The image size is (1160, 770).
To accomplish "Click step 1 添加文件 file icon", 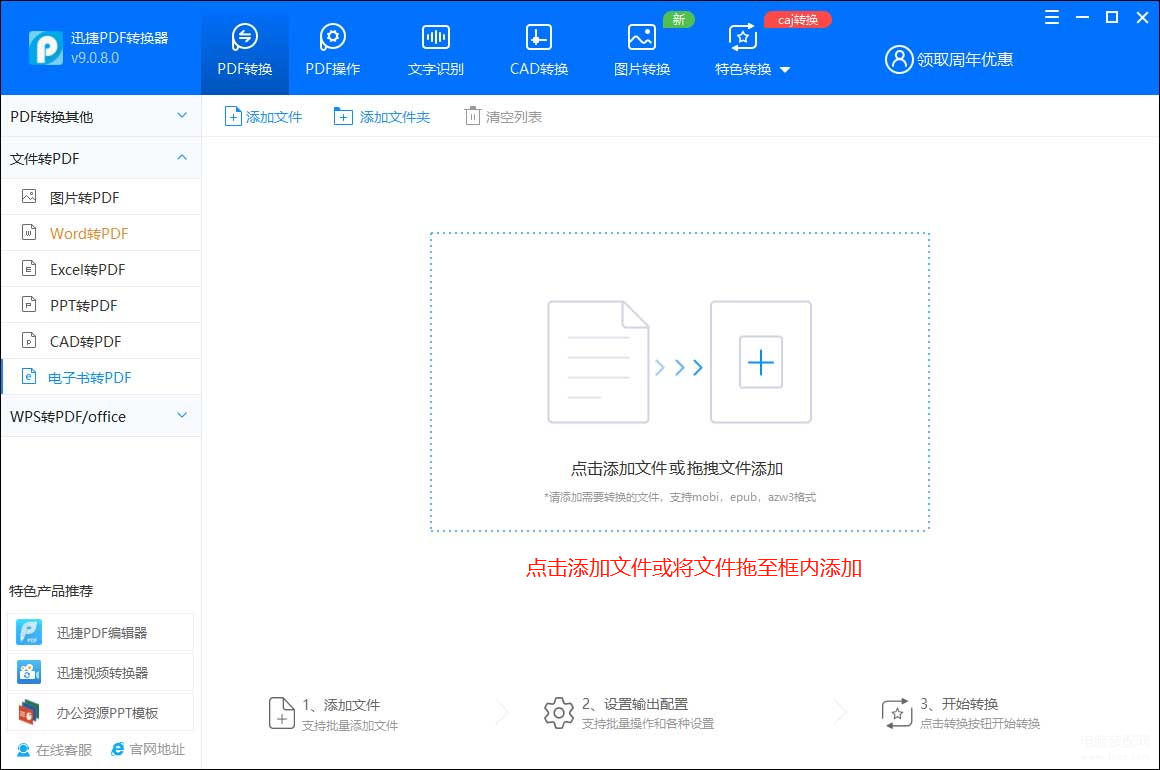I will click(x=281, y=713).
